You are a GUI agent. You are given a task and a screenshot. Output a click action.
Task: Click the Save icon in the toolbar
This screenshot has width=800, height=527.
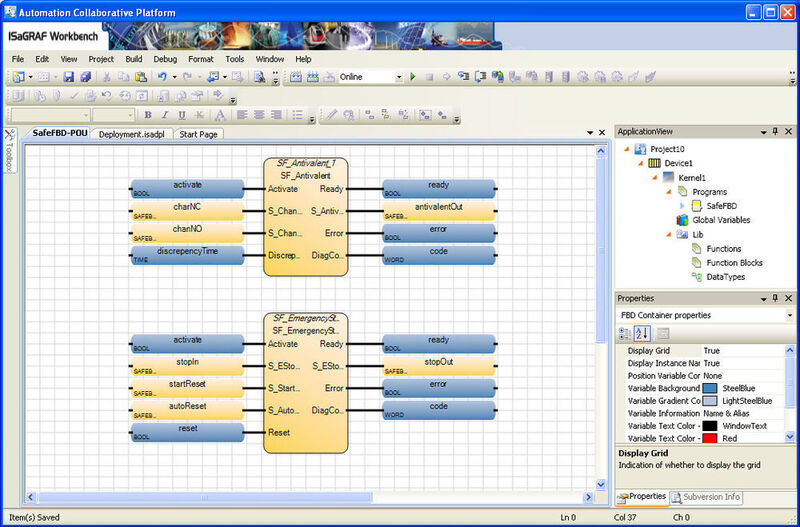(69, 77)
